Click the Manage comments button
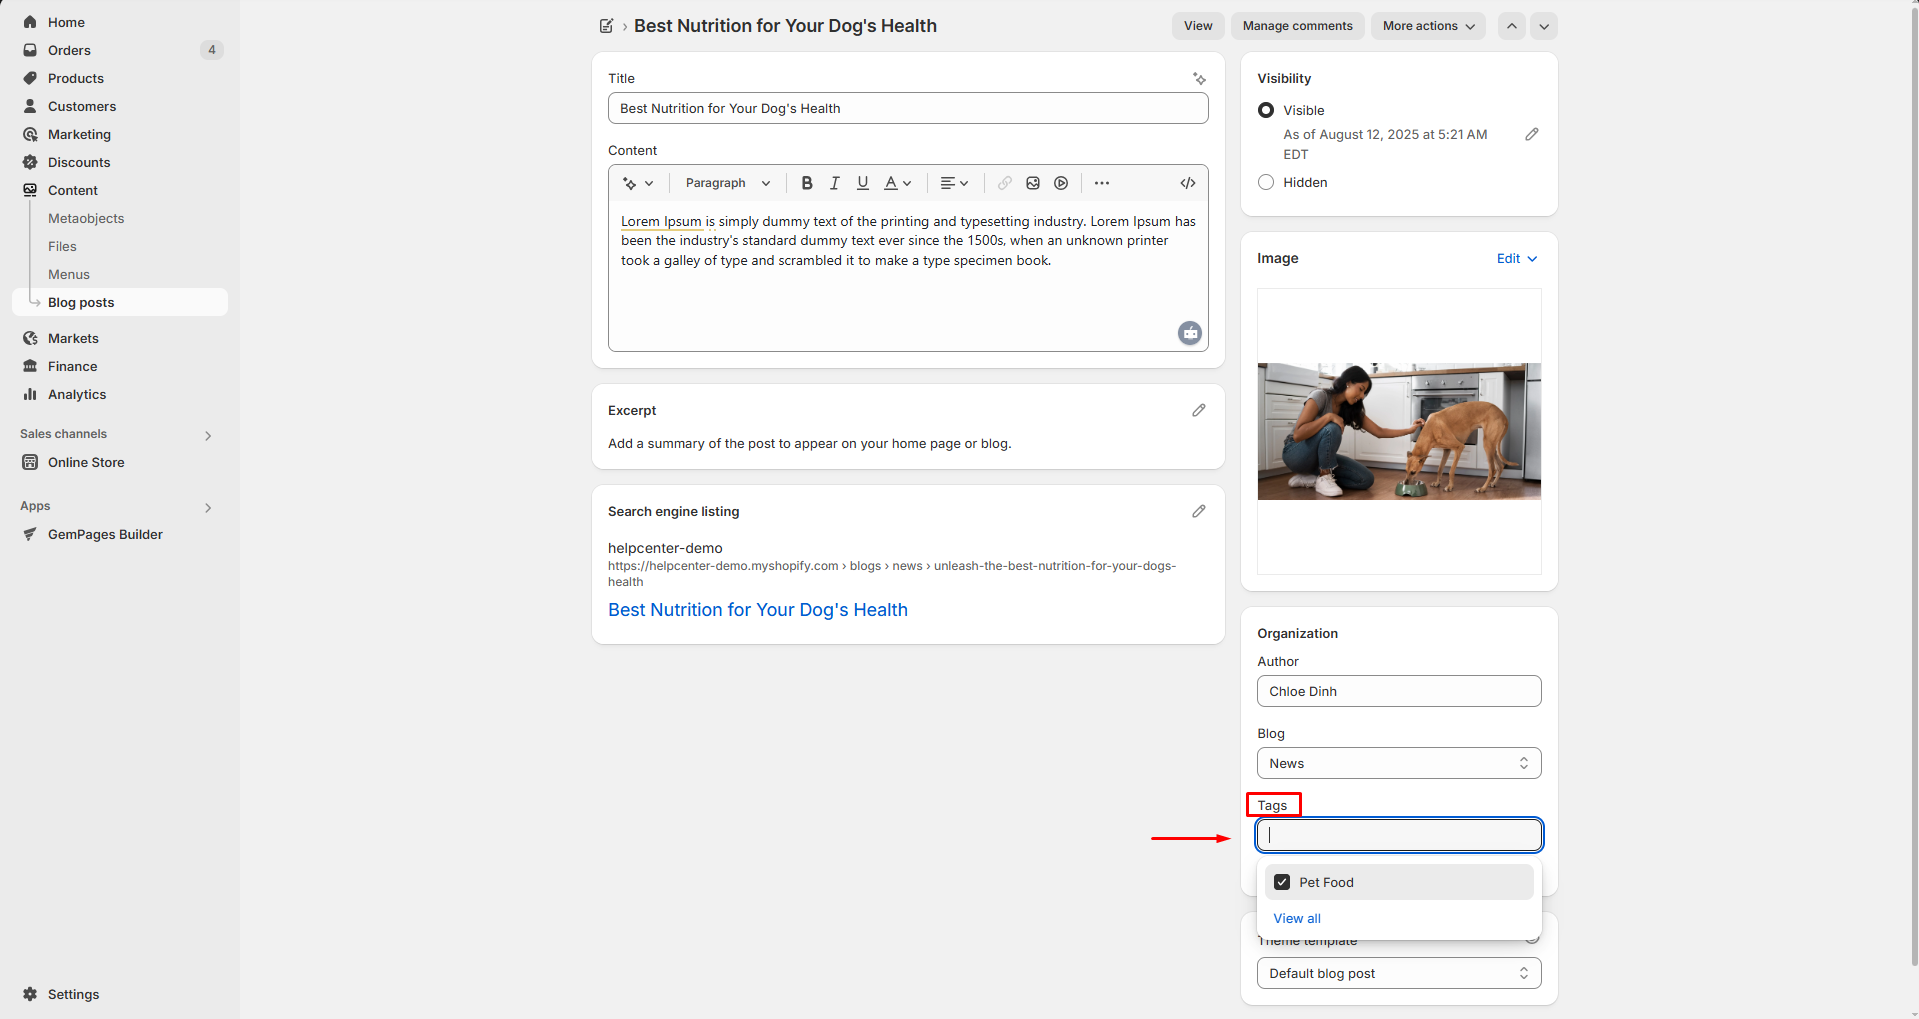The height and width of the screenshot is (1019, 1919). pyautogui.click(x=1297, y=26)
